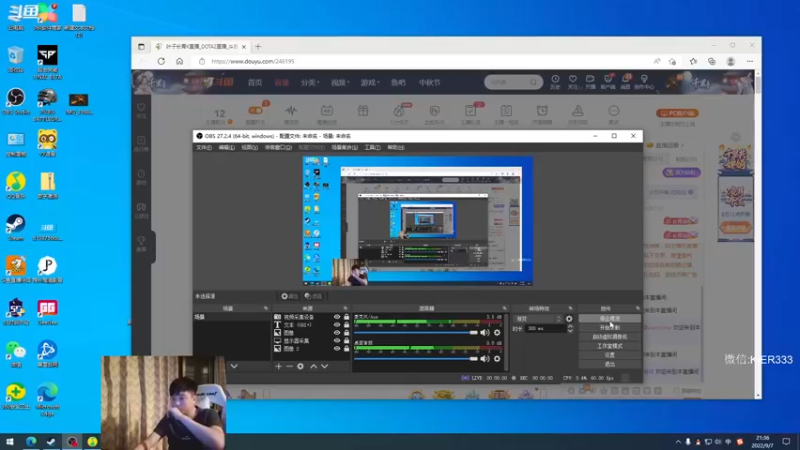This screenshot has width=800, height=450.
Task: Open desktop audio settings gear
Action: pos(497,359)
